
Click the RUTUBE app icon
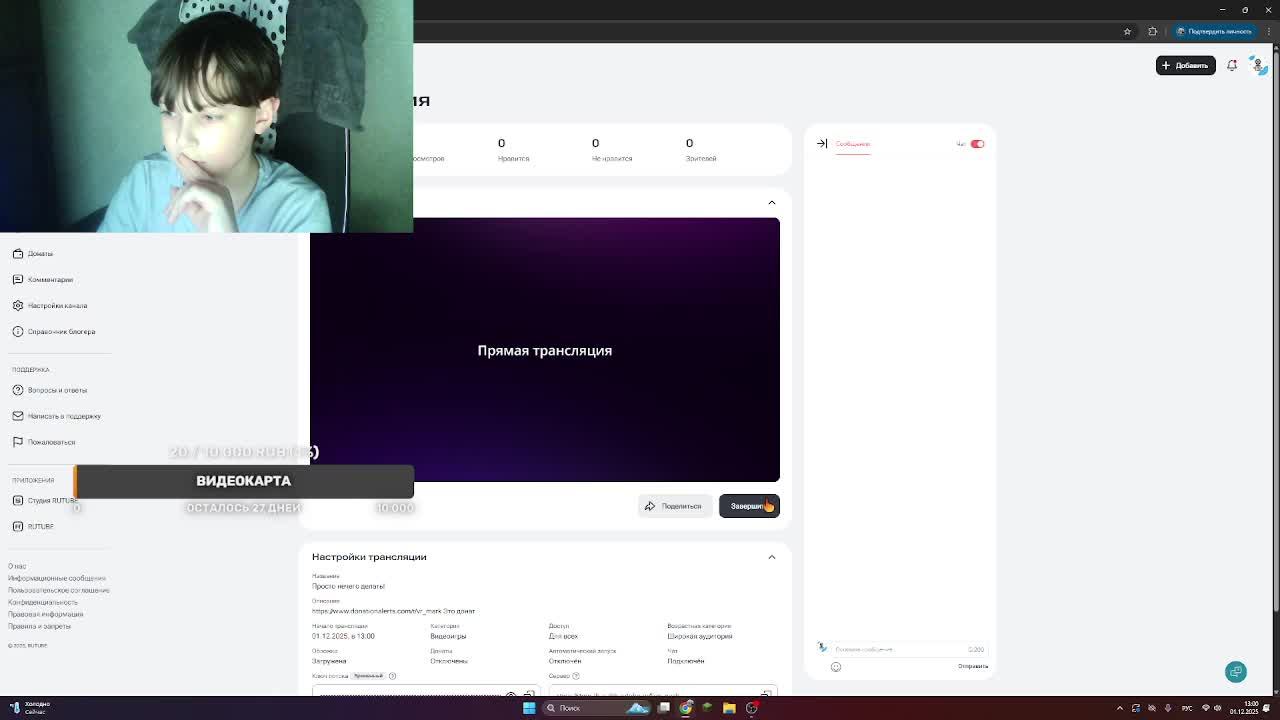(17, 526)
